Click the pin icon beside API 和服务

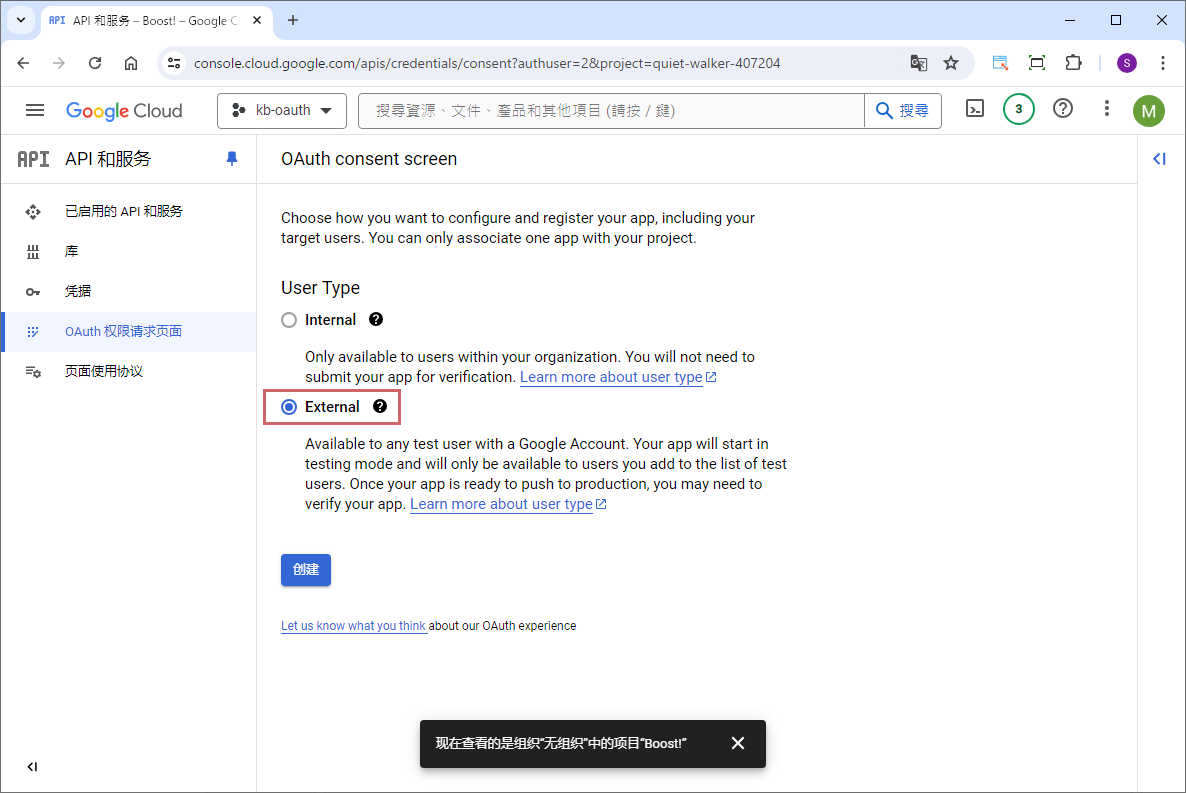[x=232, y=159]
